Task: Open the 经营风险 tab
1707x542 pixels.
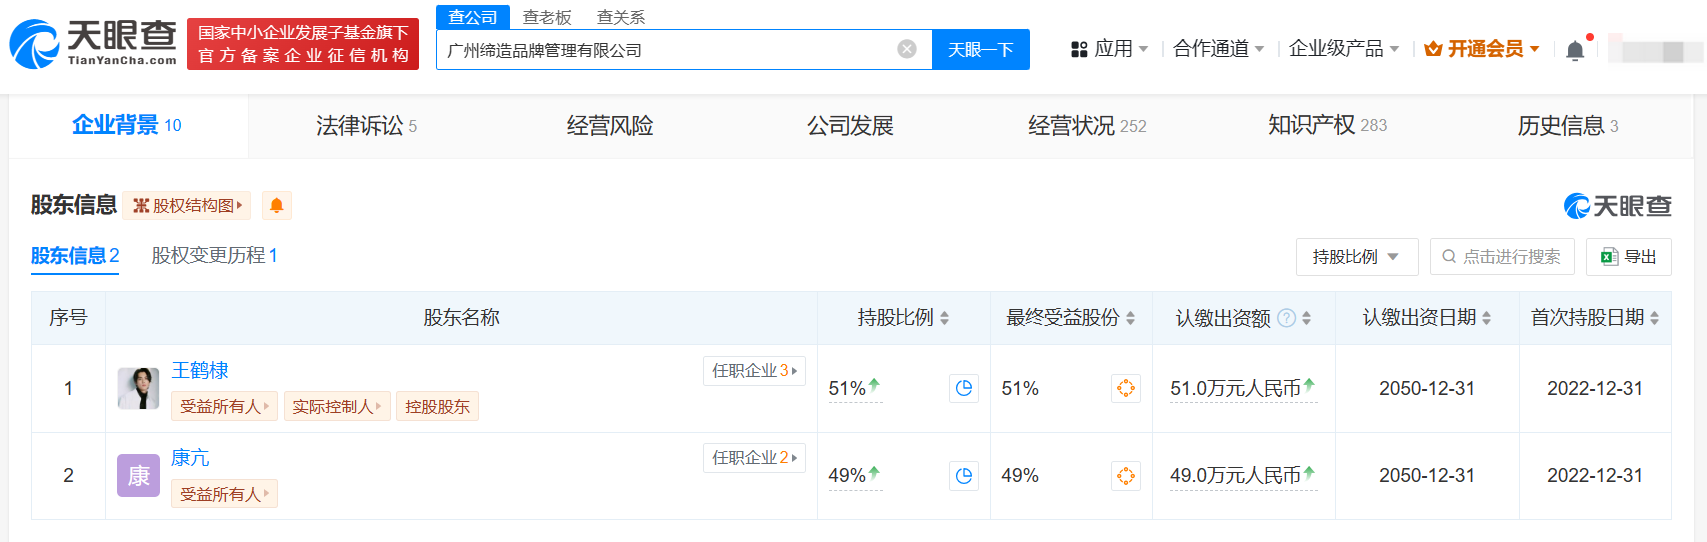Action: pos(610,126)
